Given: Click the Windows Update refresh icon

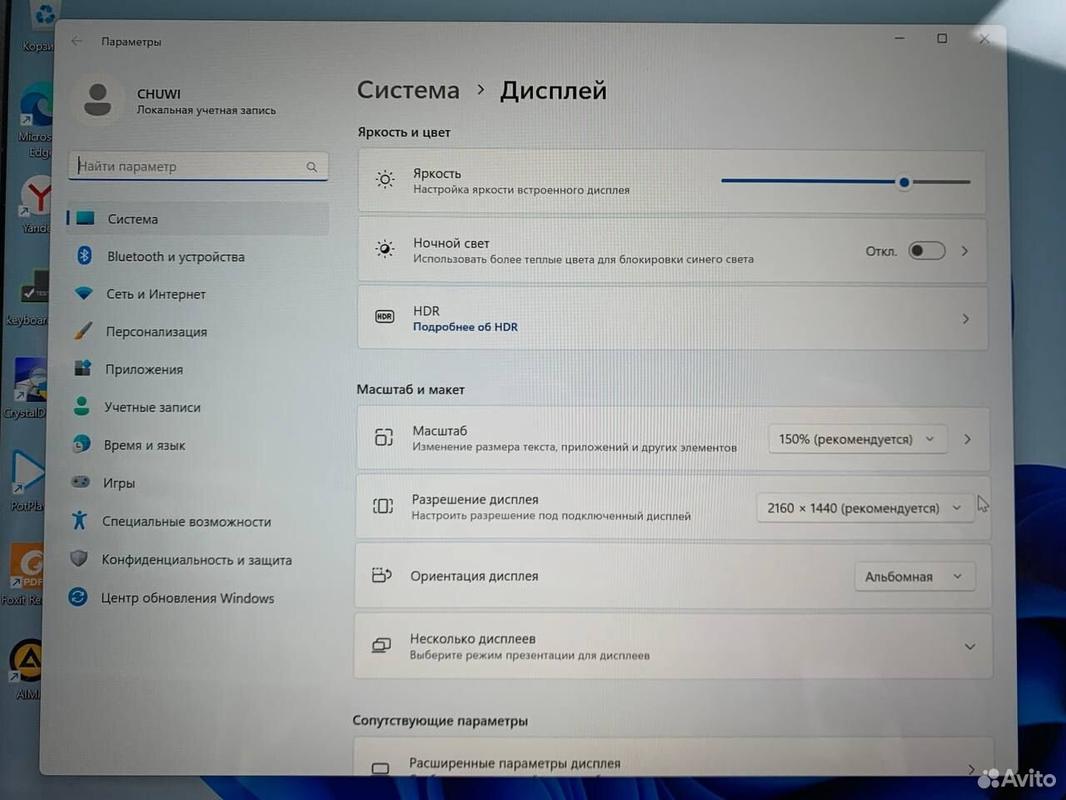Looking at the screenshot, I should pyautogui.click(x=78, y=597).
